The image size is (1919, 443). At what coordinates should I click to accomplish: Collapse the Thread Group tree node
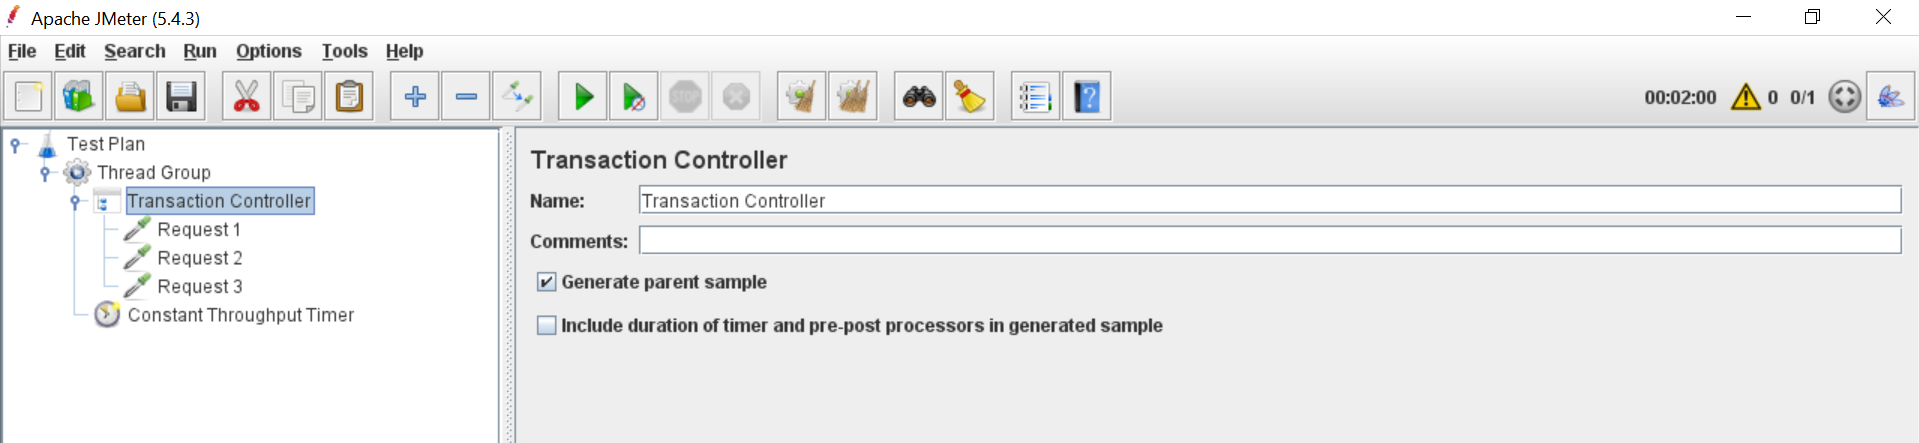pos(45,173)
